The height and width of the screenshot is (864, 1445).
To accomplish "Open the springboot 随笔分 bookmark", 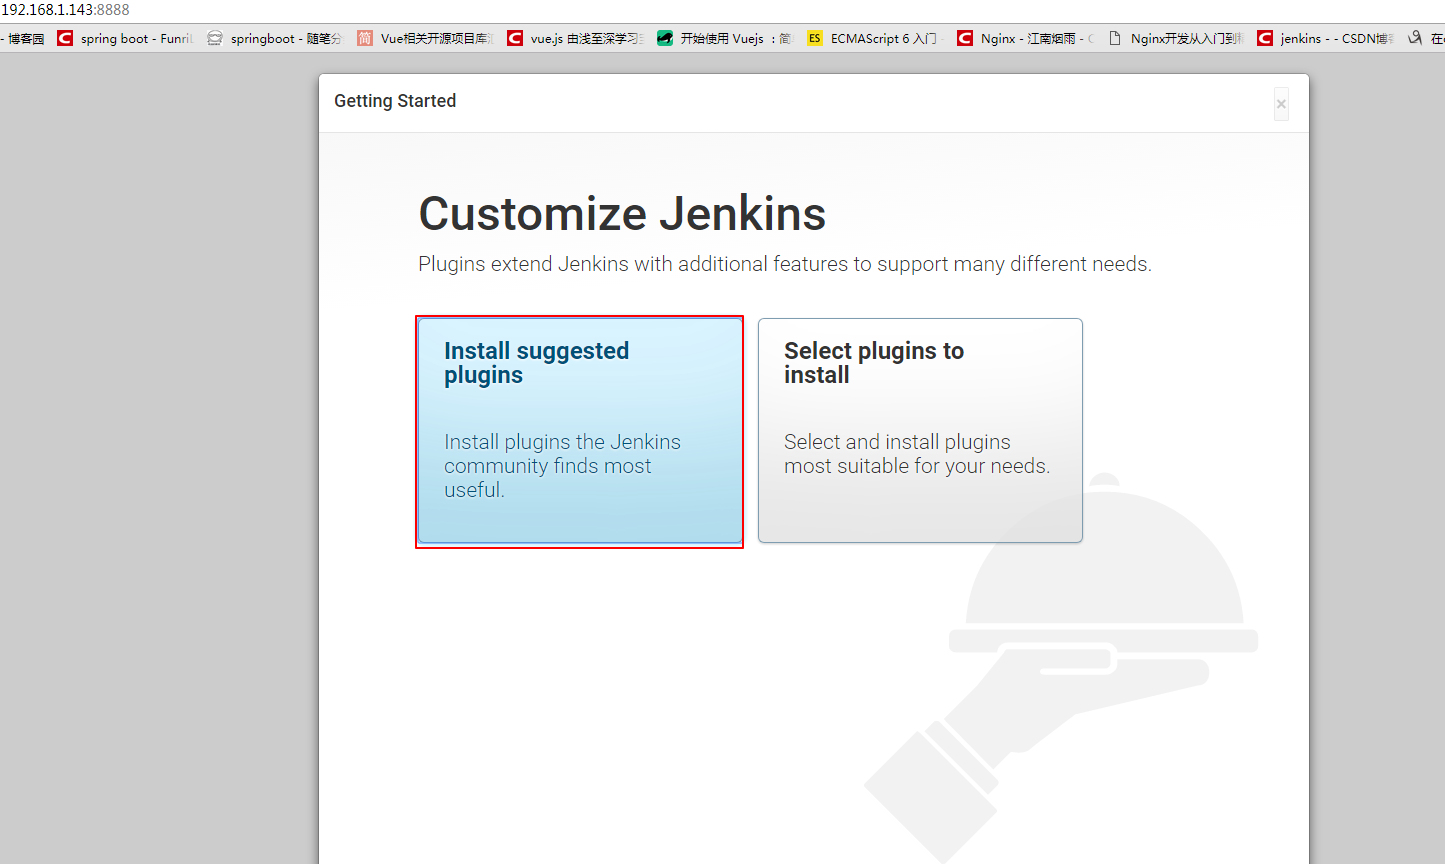I will (x=274, y=38).
